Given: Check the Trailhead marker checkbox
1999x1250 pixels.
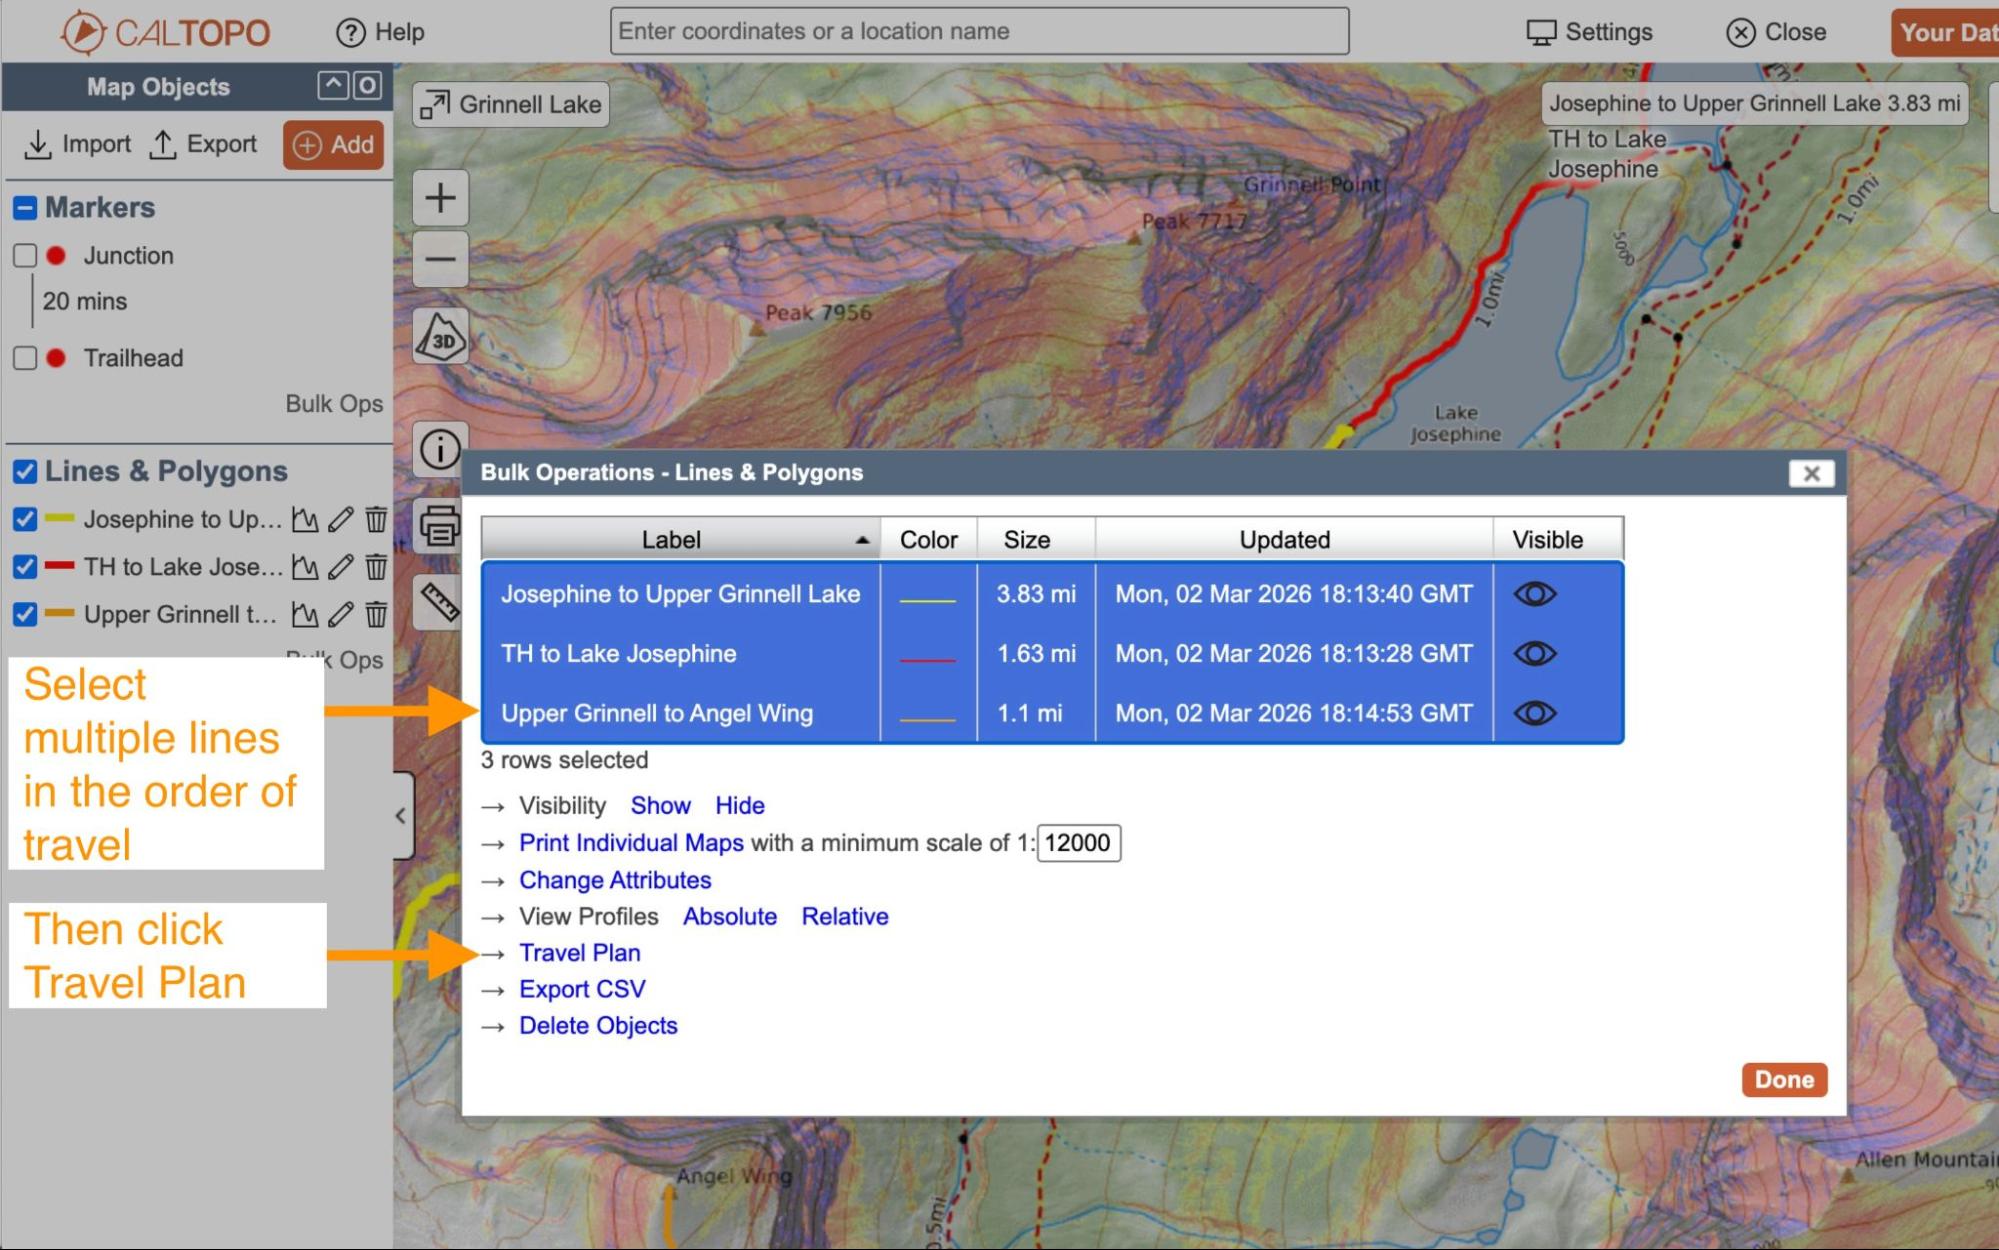Looking at the screenshot, I should (x=25, y=358).
